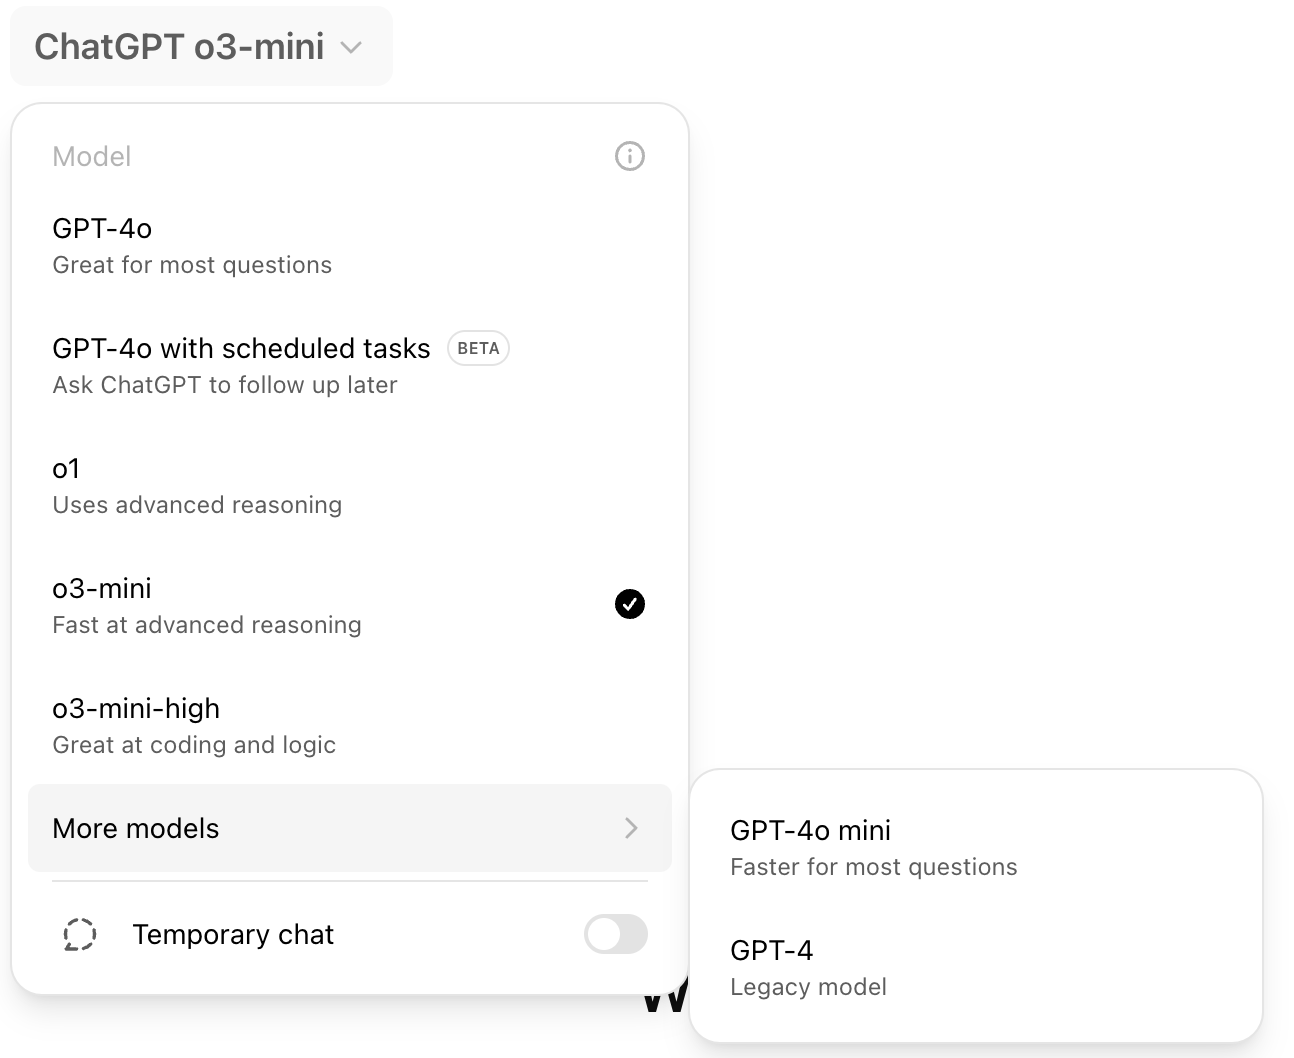This screenshot has width=1294, height=1058.
Task: Click the Temporary chat label
Action: 233,934
